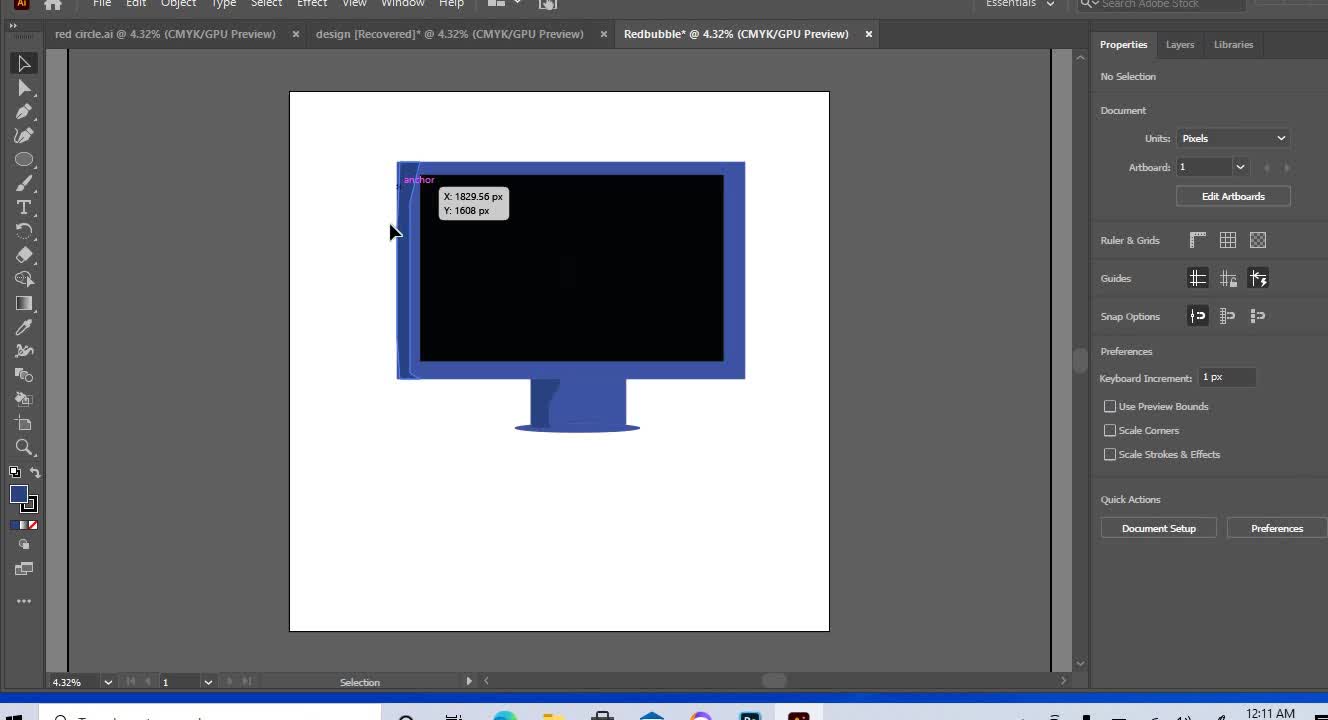Set paint to None swatch
The image size is (1328, 720).
33,525
